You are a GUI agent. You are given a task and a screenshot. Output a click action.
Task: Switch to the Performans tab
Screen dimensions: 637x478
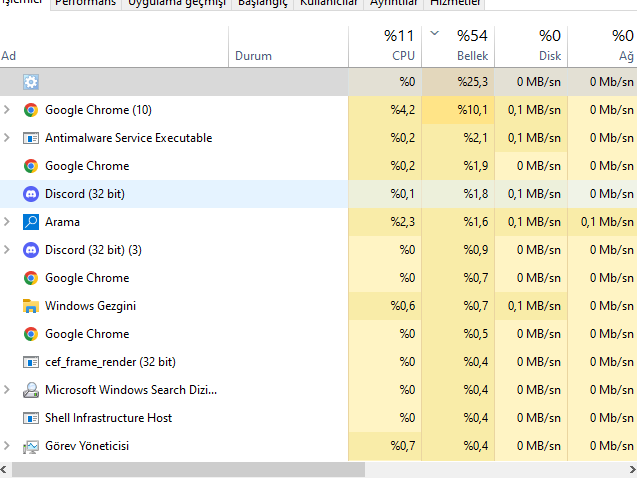[86, 4]
